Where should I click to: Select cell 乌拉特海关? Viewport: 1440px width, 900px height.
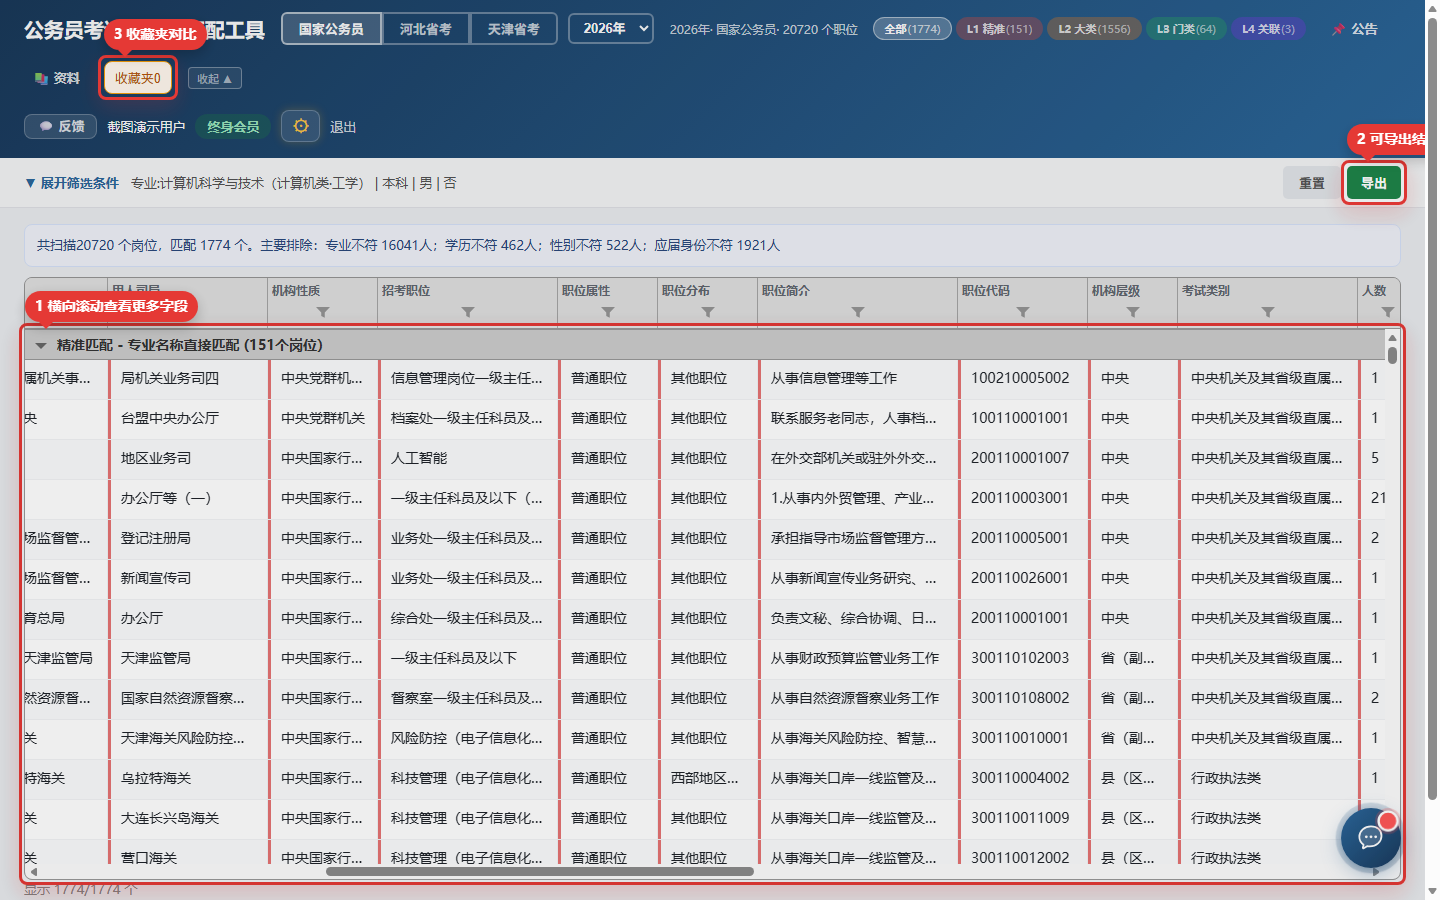point(188,778)
